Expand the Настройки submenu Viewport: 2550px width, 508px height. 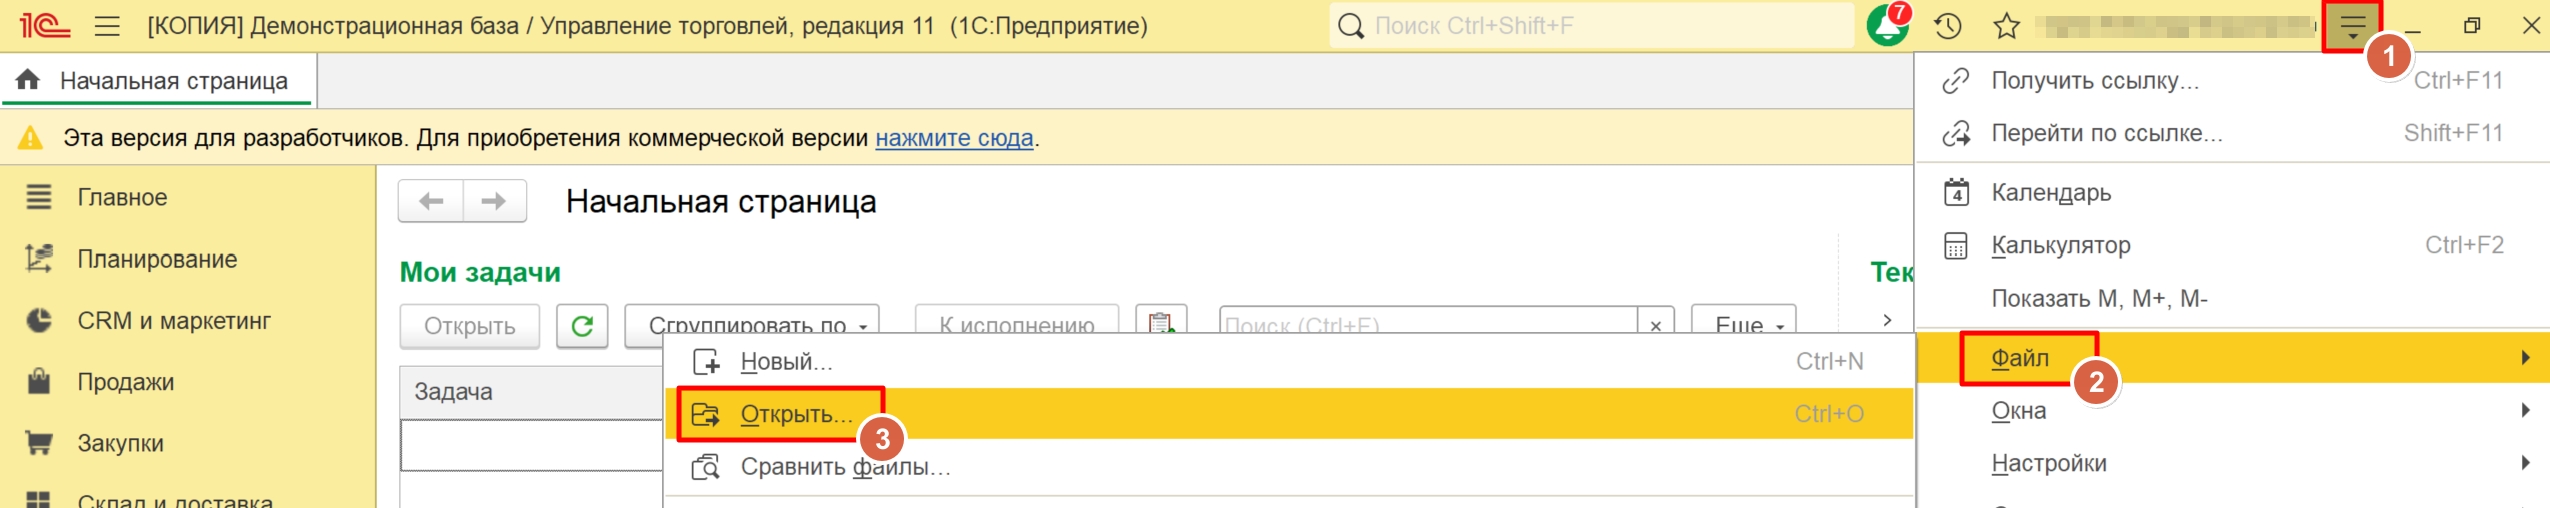tap(2048, 463)
